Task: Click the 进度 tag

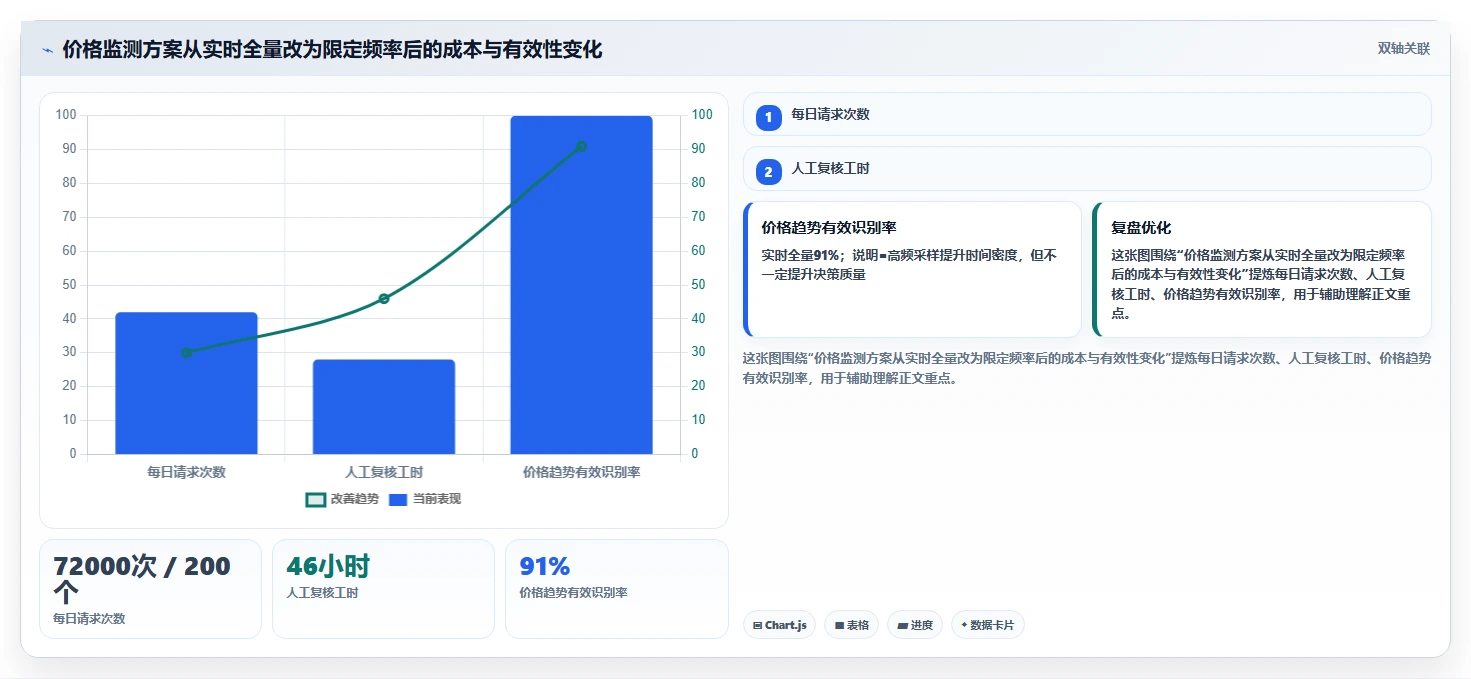Action: coord(915,625)
